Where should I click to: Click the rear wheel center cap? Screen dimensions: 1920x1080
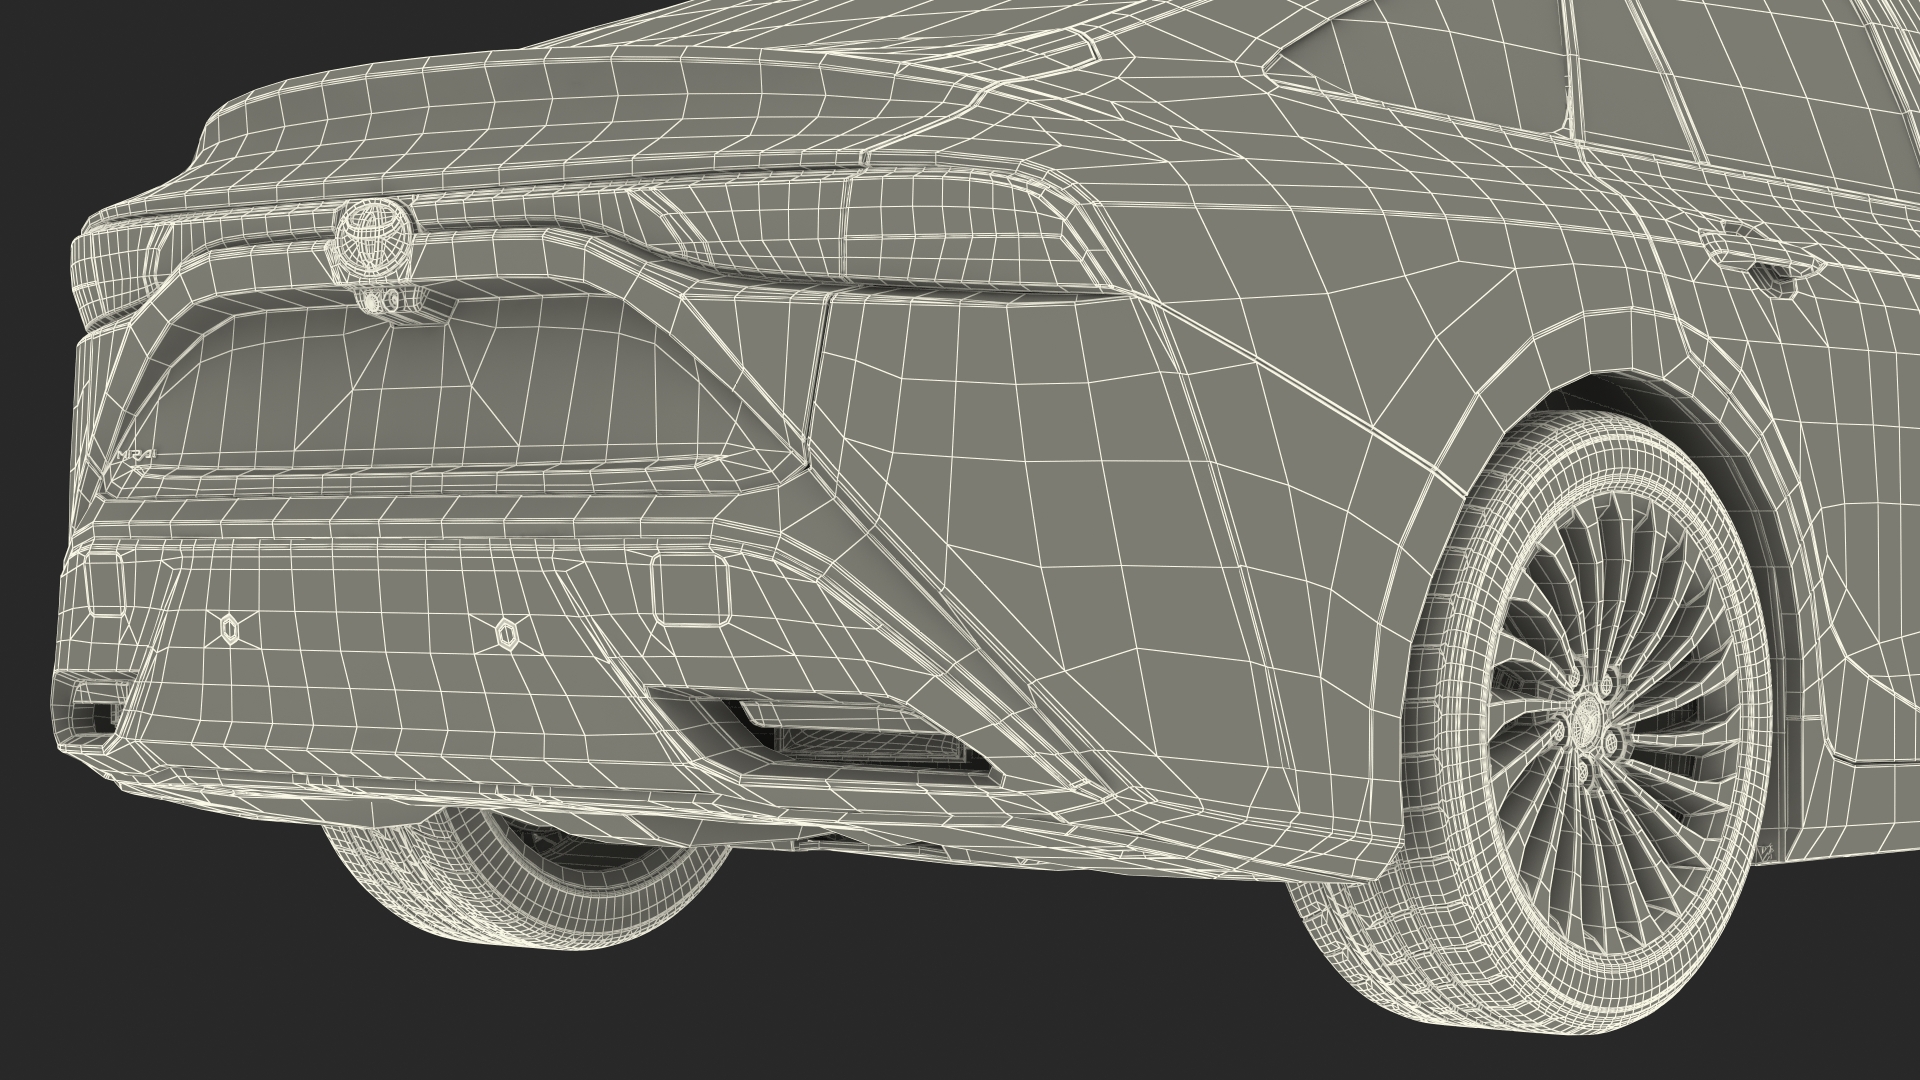[x=1586, y=721]
